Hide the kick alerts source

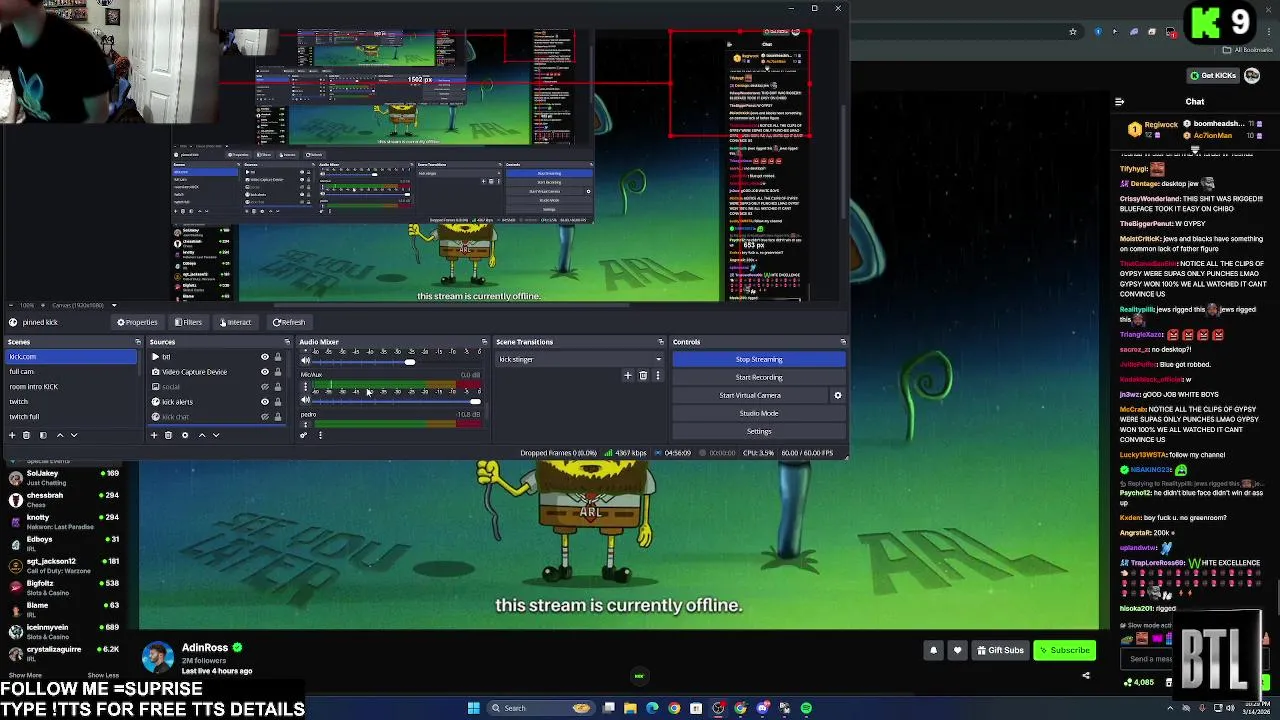click(x=265, y=402)
